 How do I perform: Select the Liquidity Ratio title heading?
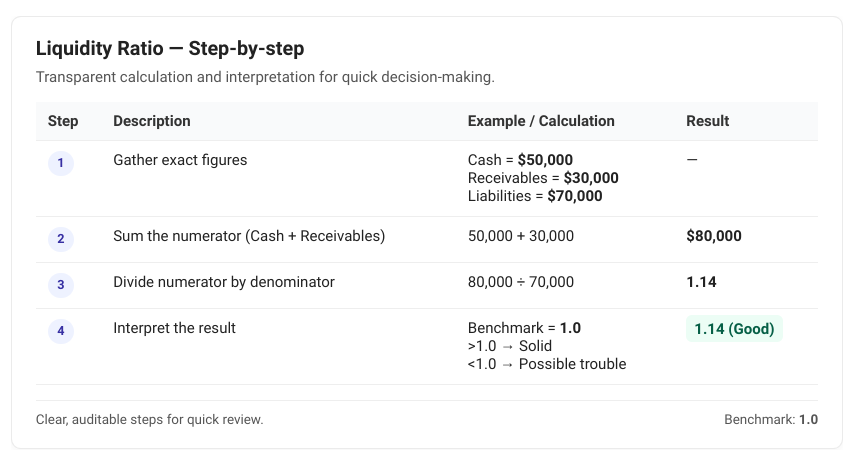coord(168,48)
